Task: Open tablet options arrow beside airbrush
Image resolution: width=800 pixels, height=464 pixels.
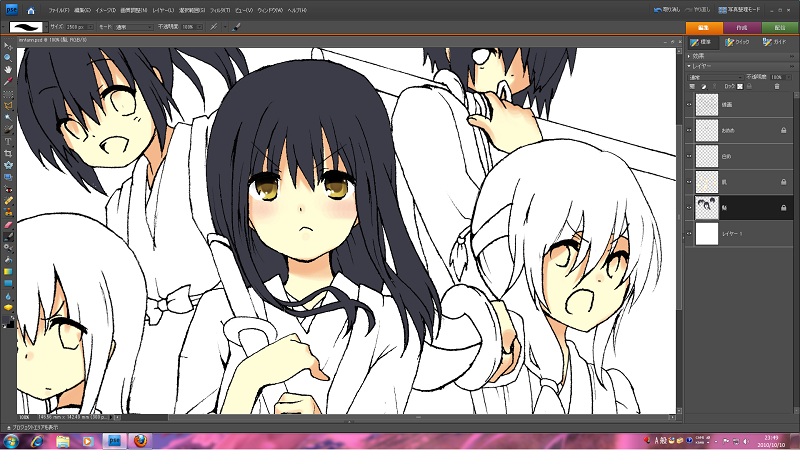Action: tap(224, 27)
